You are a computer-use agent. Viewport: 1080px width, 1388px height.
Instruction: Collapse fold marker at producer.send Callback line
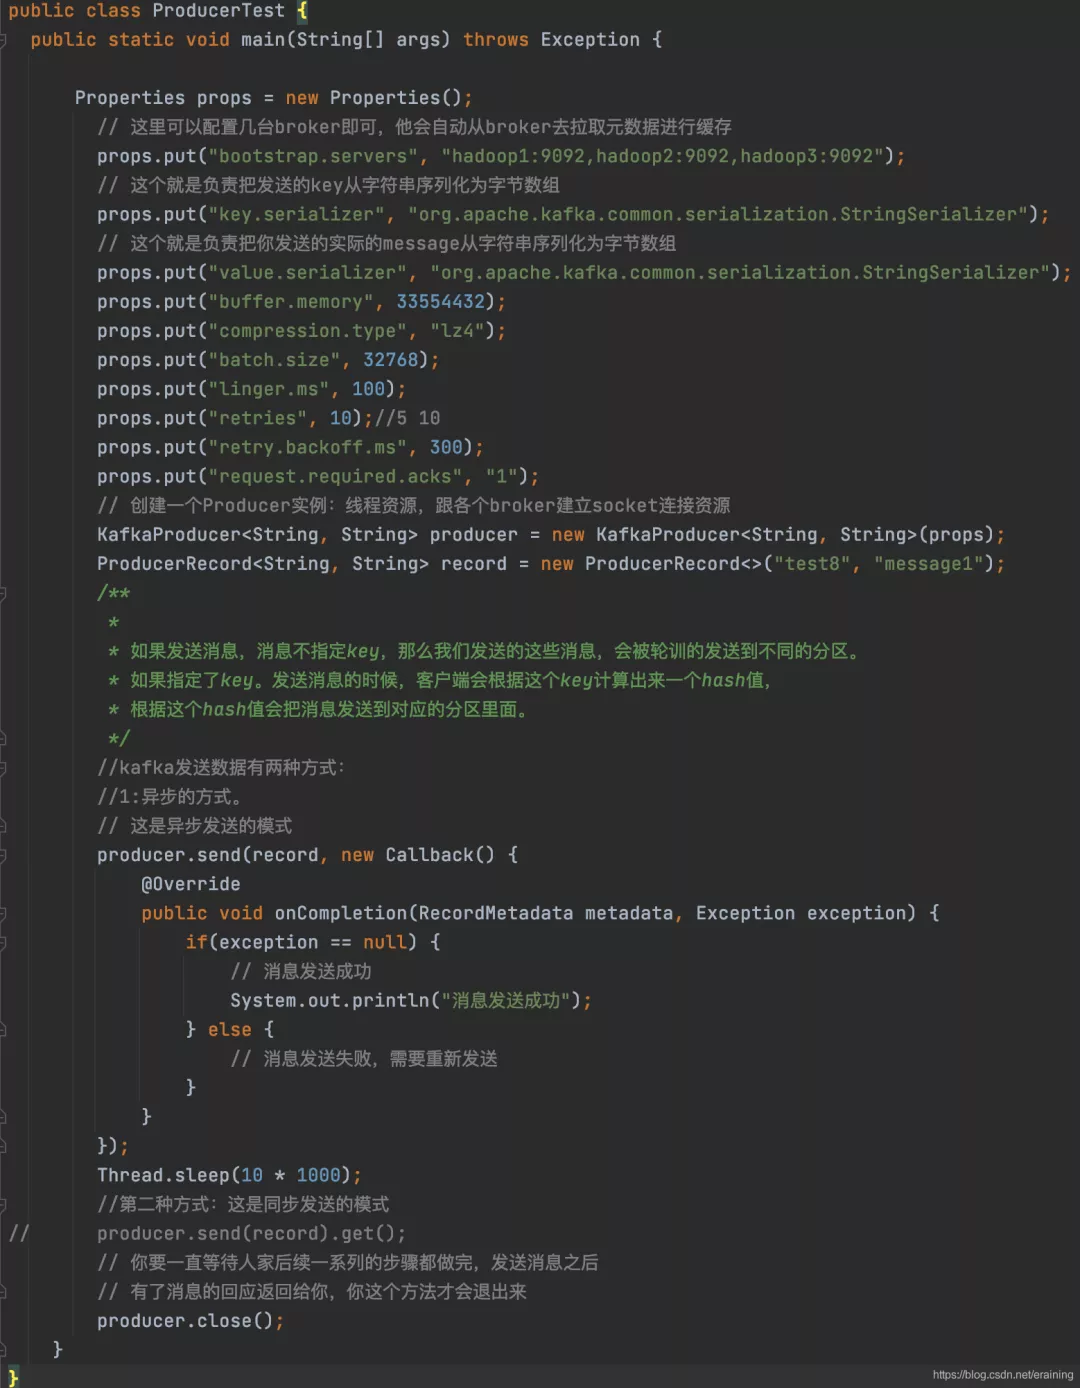[x=3, y=856]
